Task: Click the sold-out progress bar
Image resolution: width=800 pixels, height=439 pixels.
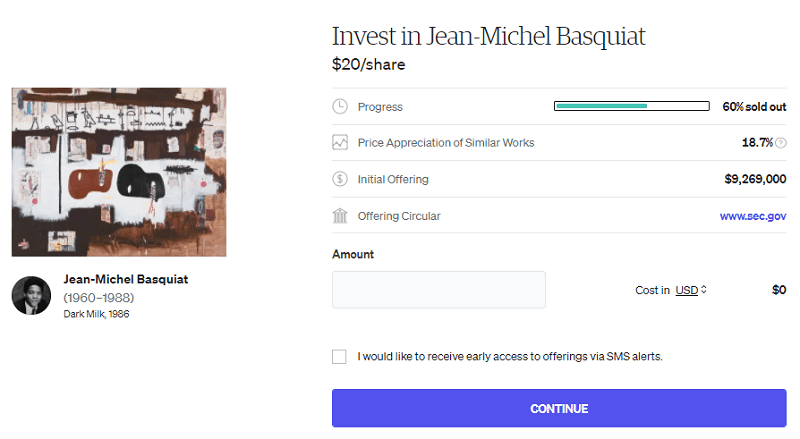Action: click(631, 106)
